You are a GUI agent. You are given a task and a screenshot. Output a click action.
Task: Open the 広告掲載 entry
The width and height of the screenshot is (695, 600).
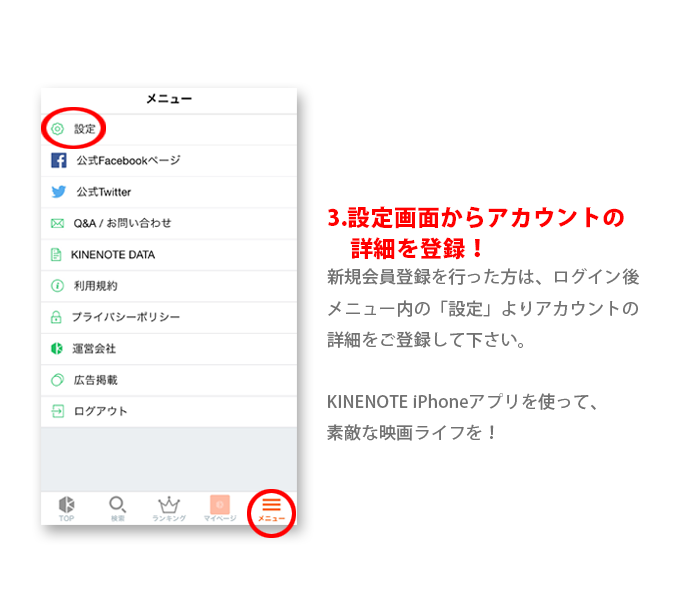[x=169, y=381]
